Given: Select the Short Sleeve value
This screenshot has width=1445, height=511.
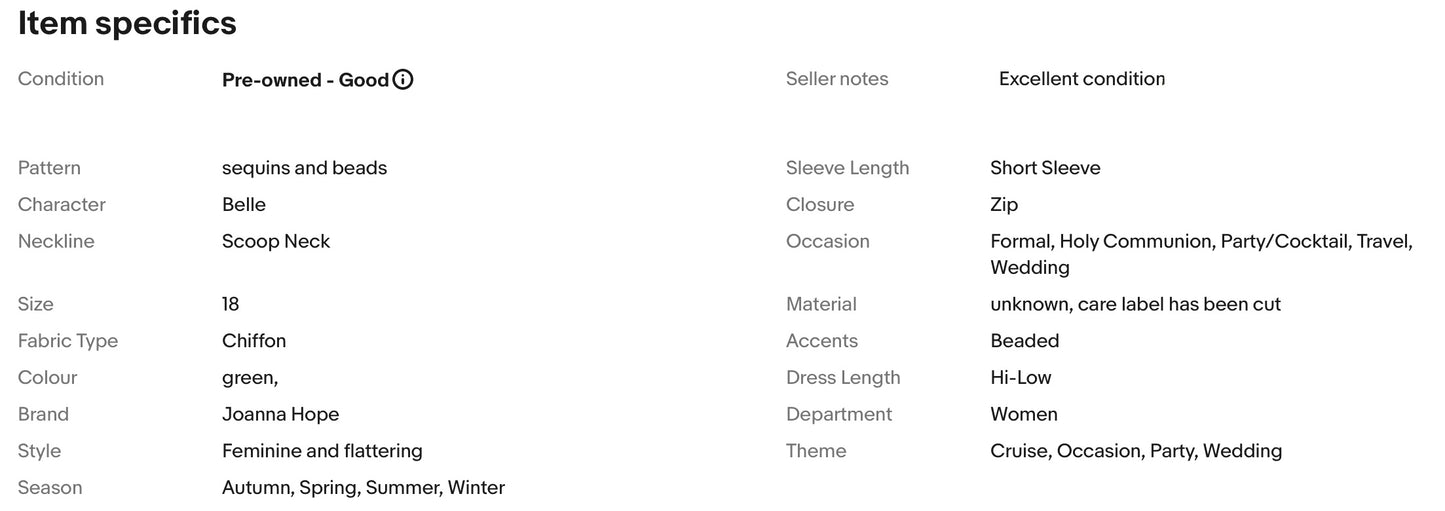Looking at the screenshot, I should click(1045, 168).
